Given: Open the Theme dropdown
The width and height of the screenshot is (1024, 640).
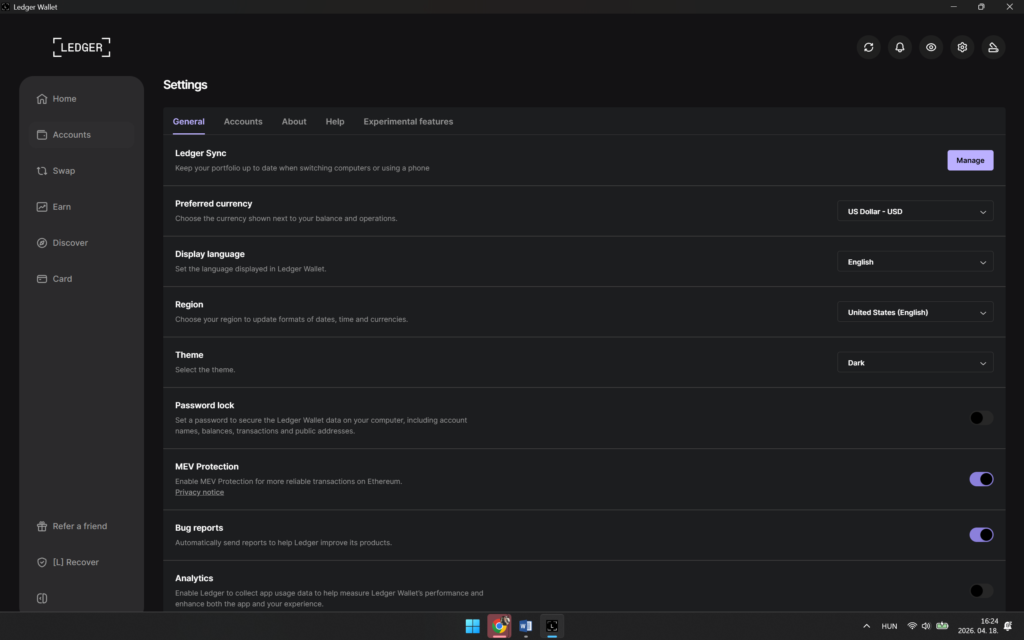Looking at the screenshot, I should pyautogui.click(x=915, y=362).
